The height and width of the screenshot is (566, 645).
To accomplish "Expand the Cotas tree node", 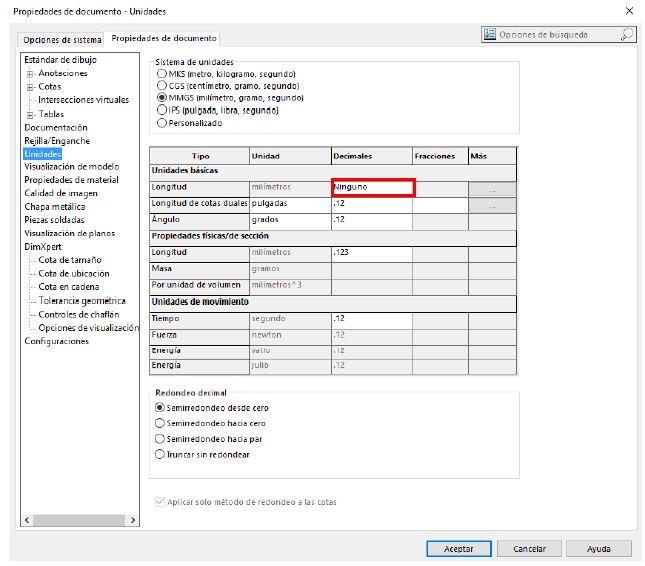I will tap(30, 87).
